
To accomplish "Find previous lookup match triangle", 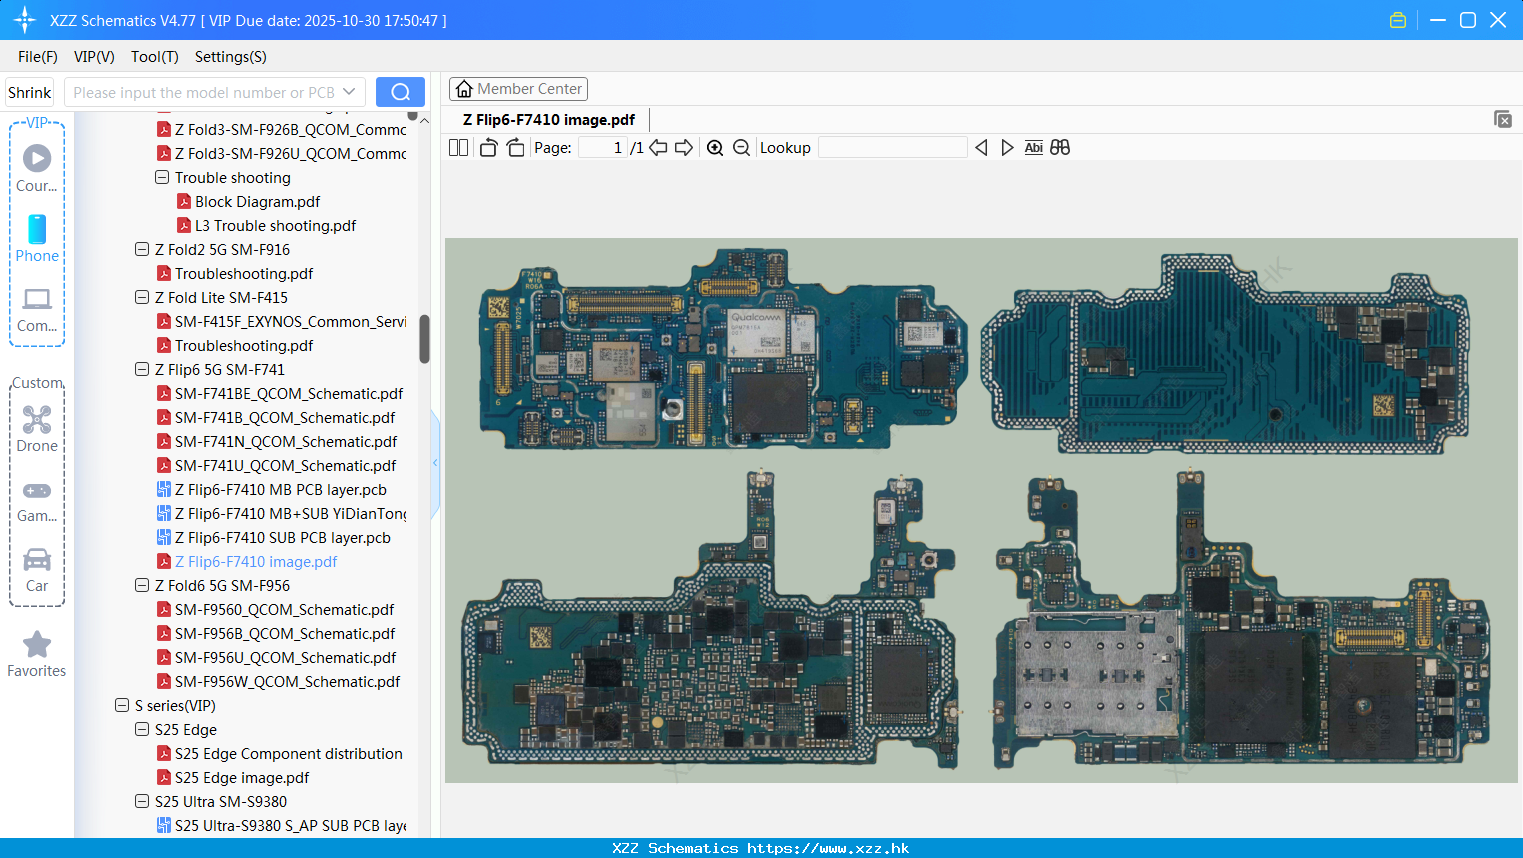I will tap(981, 147).
